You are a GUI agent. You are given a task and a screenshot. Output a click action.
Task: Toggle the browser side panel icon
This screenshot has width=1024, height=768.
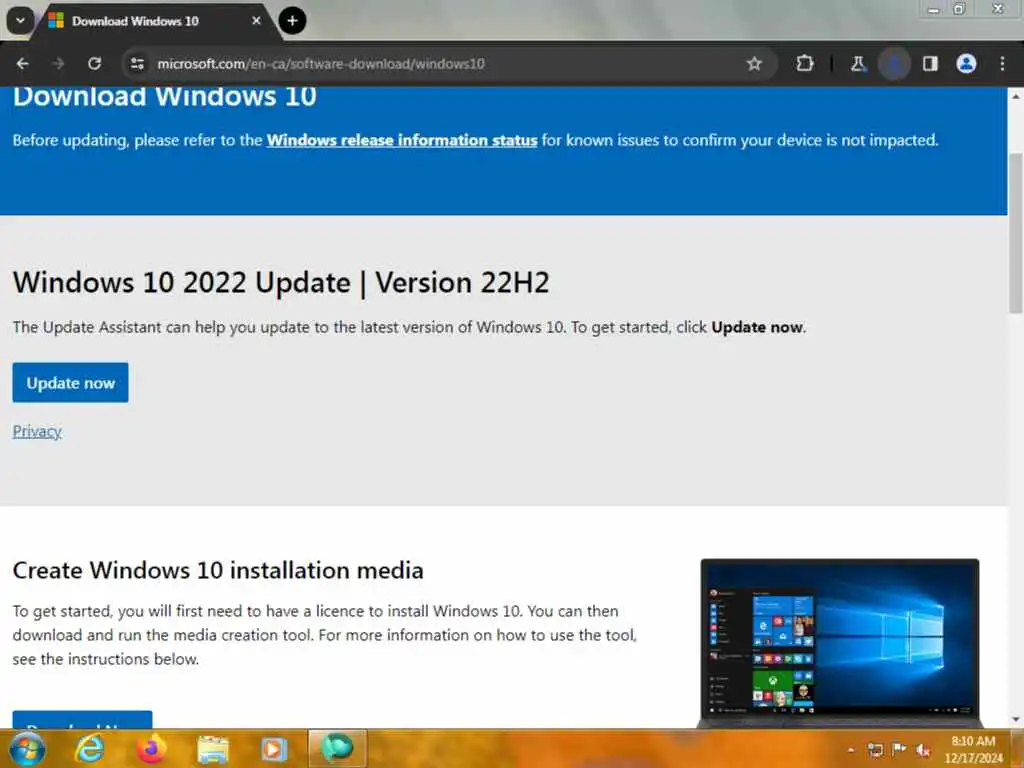tap(930, 63)
